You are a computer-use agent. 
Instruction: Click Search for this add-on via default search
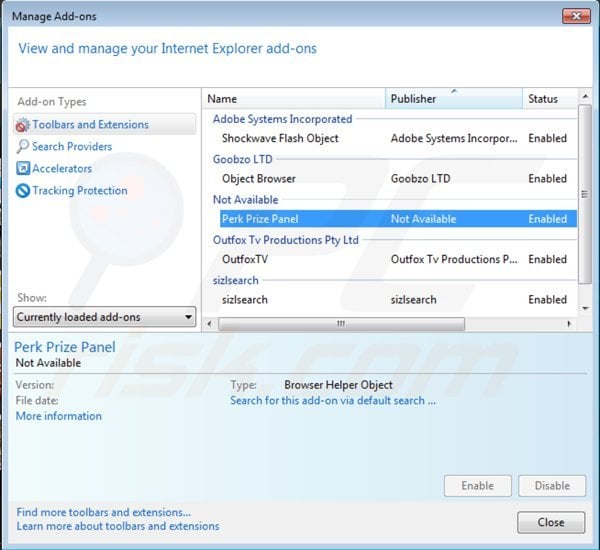tap(333, 400)
